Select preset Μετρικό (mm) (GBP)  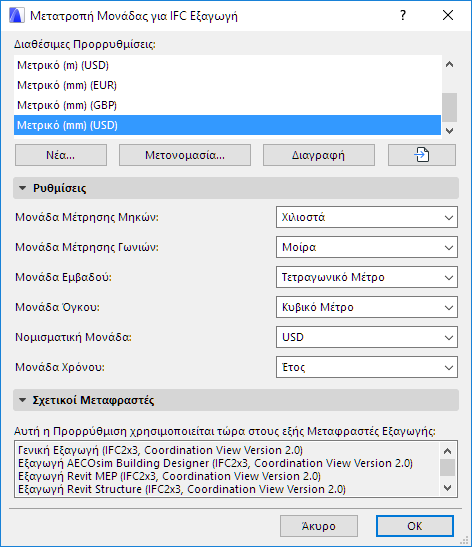pyautogui.click(x=227, y=105)
